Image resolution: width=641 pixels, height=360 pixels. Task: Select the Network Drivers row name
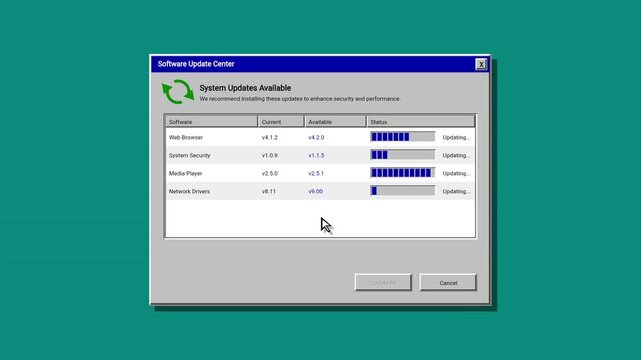189,191
